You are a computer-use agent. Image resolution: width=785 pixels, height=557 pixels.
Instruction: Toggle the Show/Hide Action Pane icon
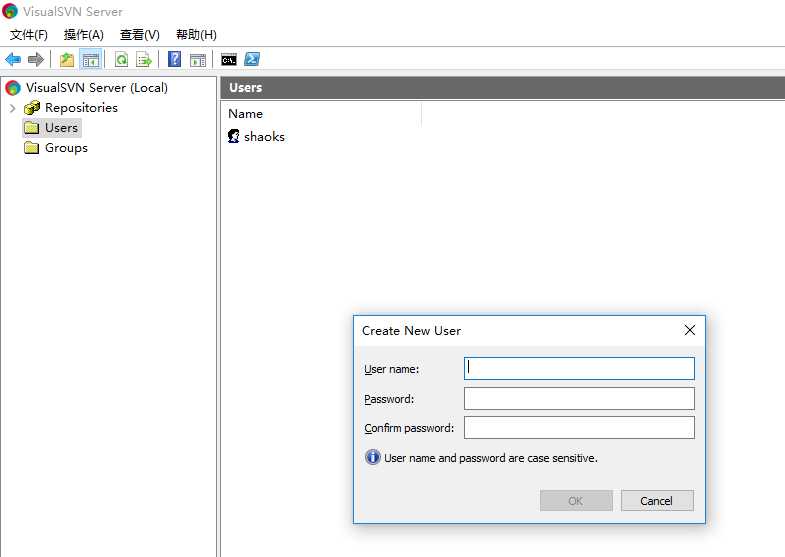point(198,60)
